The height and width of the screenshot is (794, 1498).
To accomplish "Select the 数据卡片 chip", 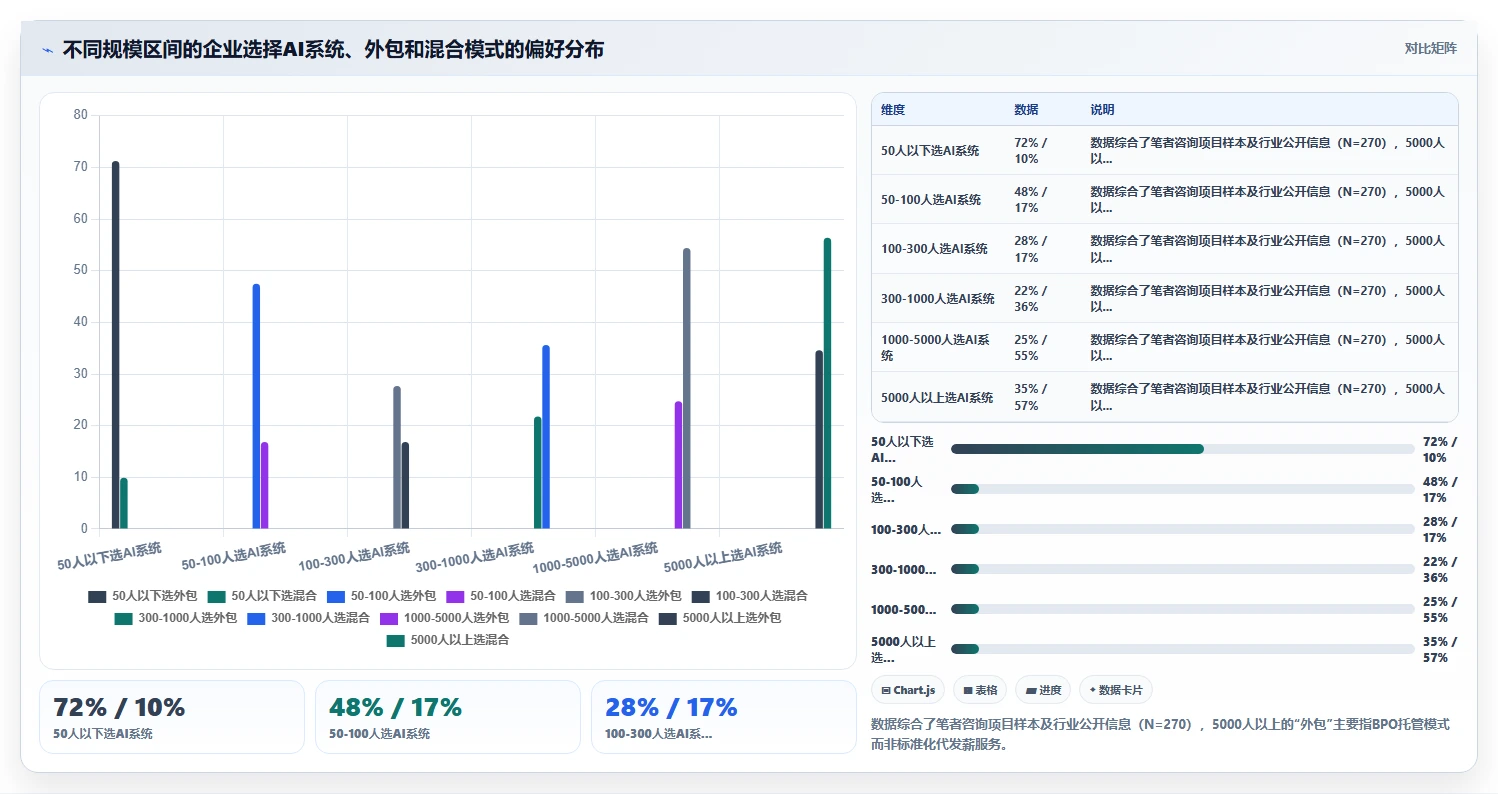I will pyautogui.click(x=1116, y=690).
